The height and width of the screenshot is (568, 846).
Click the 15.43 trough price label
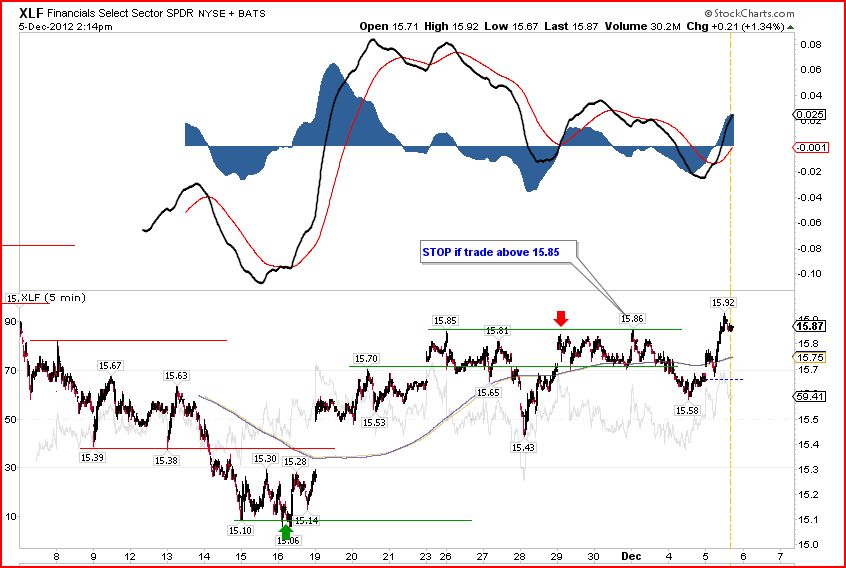523,448
